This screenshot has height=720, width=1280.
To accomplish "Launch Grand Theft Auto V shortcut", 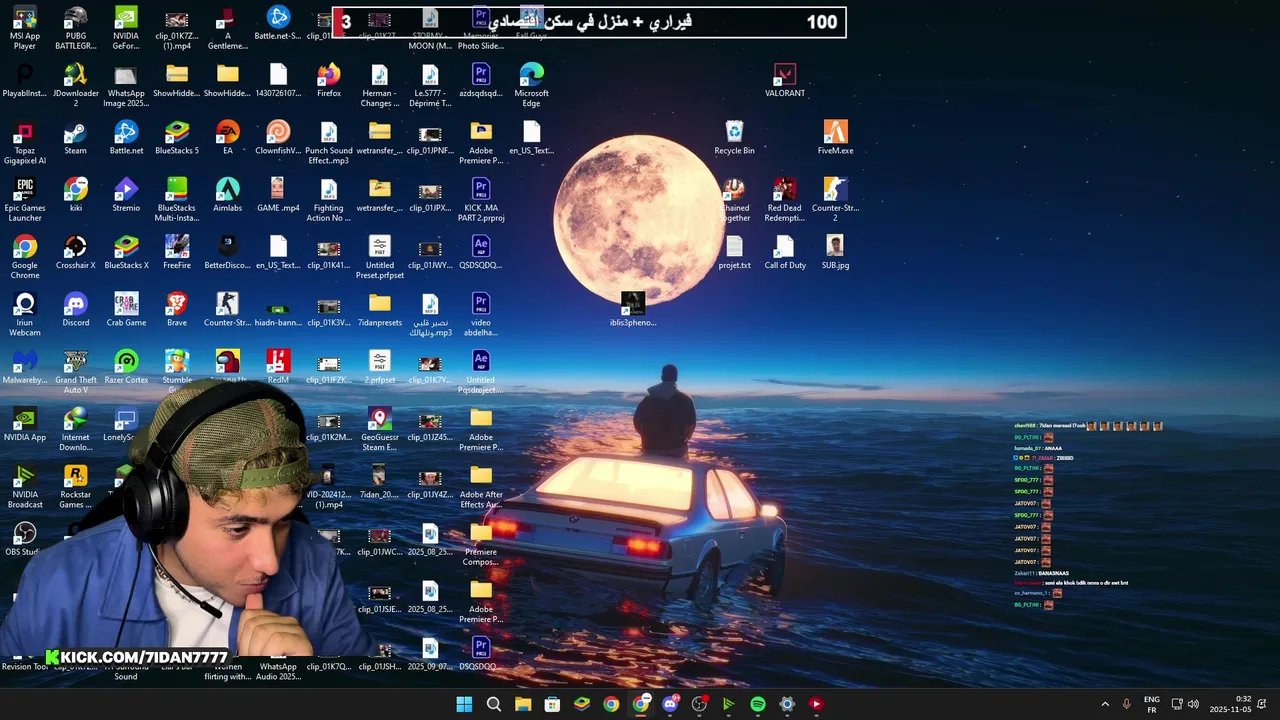I will click(75, 372).
